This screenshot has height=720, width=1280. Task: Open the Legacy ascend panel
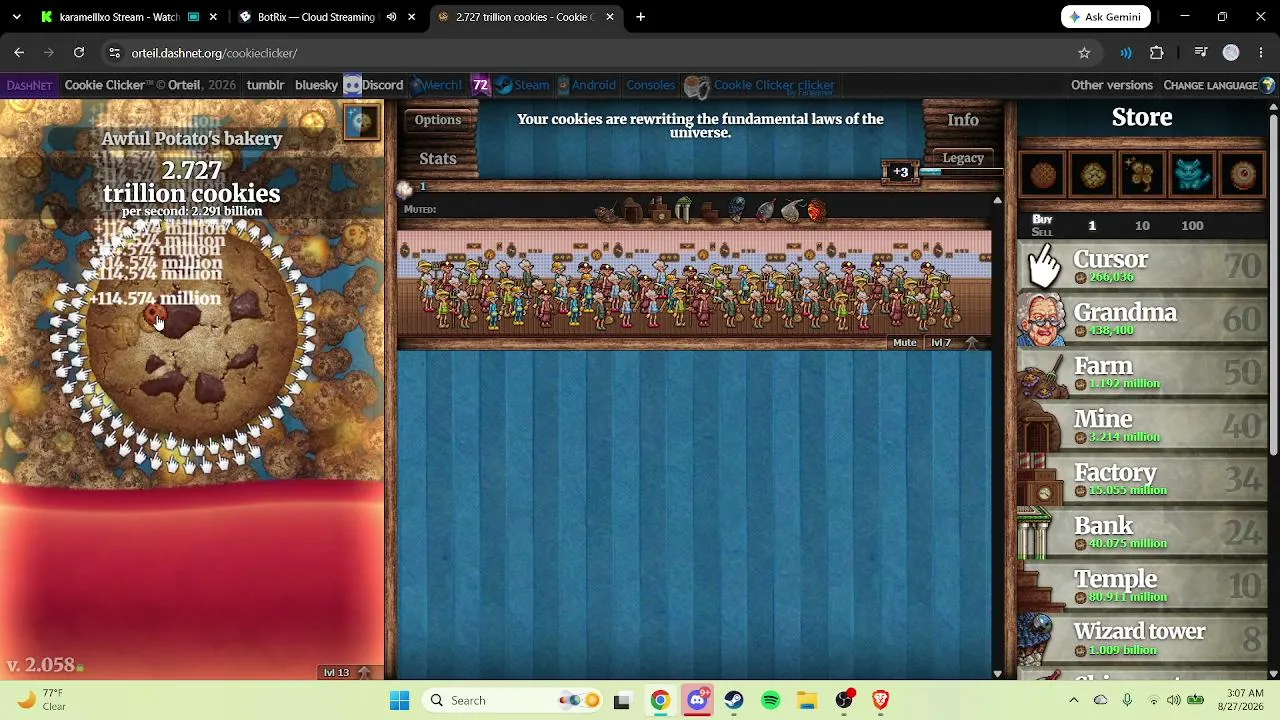tap(963, 158)
